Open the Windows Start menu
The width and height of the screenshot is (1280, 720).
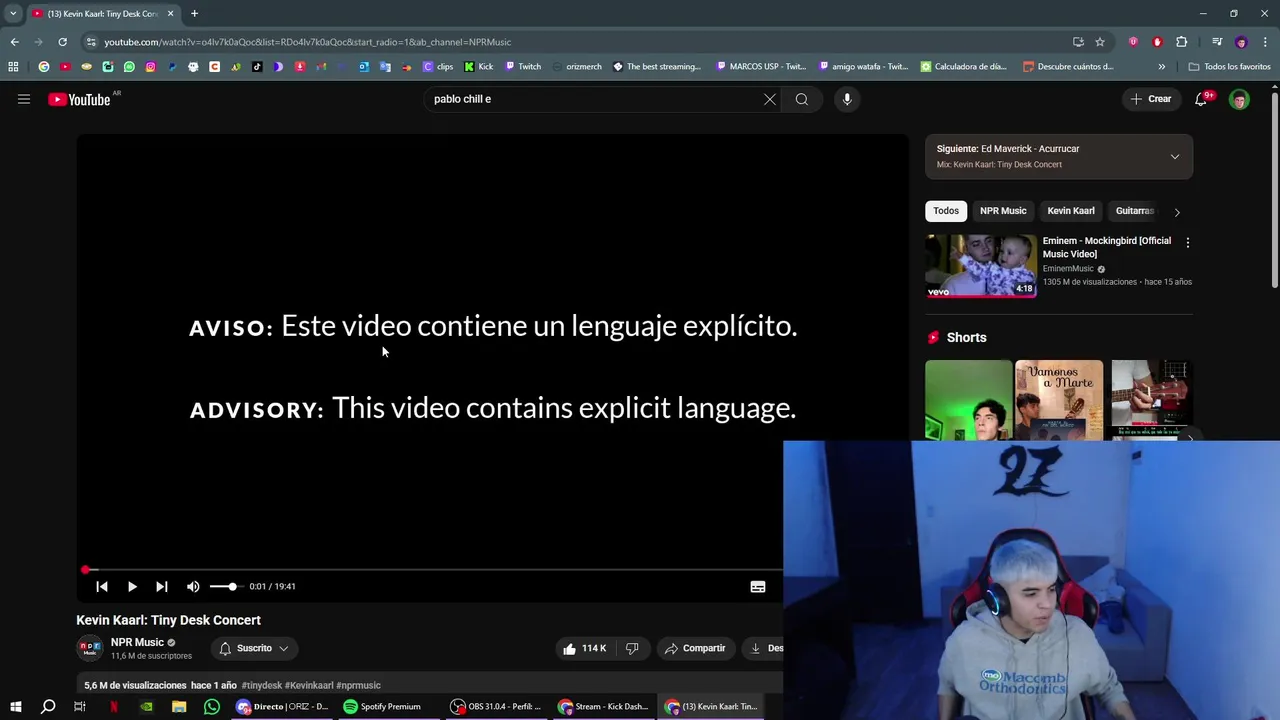tap(16, 707)
